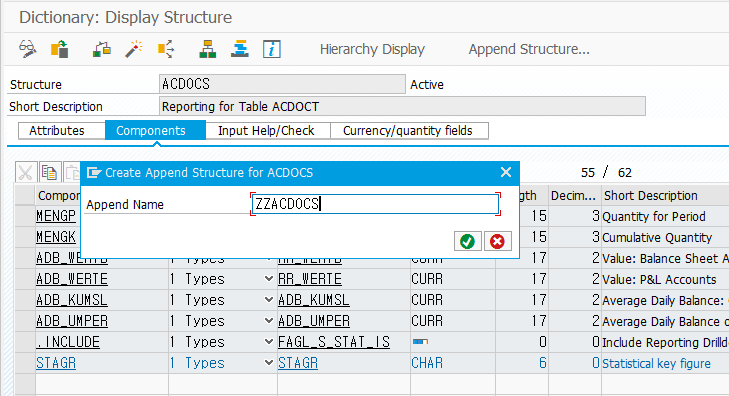Open the Types dropdown in the ADB_WERTE row

pyautogui.click(x=268, y=279)
